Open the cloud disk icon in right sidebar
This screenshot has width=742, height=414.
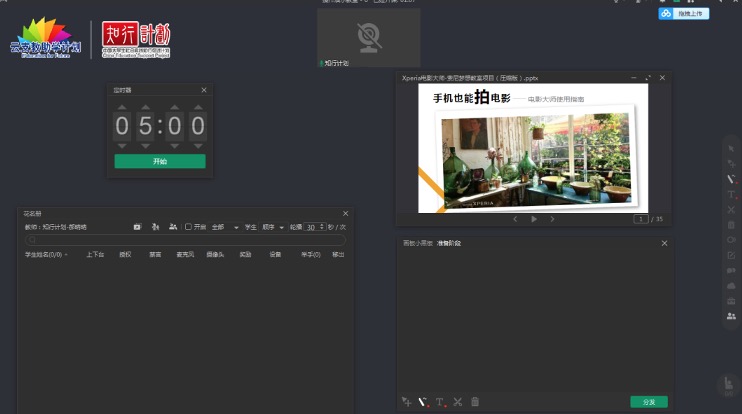click(731, 286)
